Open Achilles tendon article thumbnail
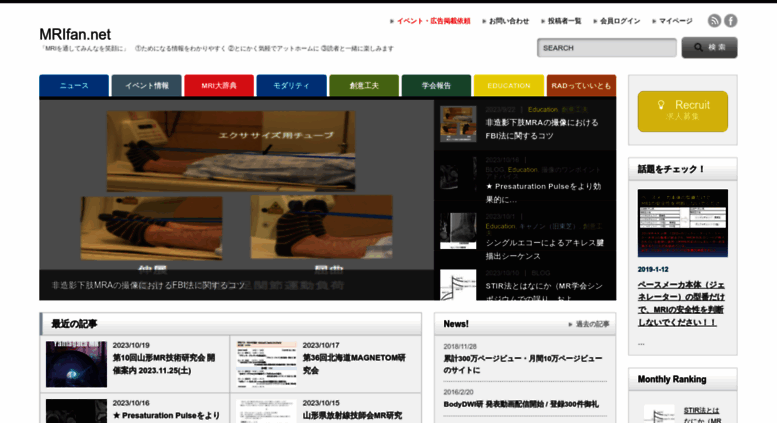The height and width of the screenshot is (423, 777). tap(458, 231)
